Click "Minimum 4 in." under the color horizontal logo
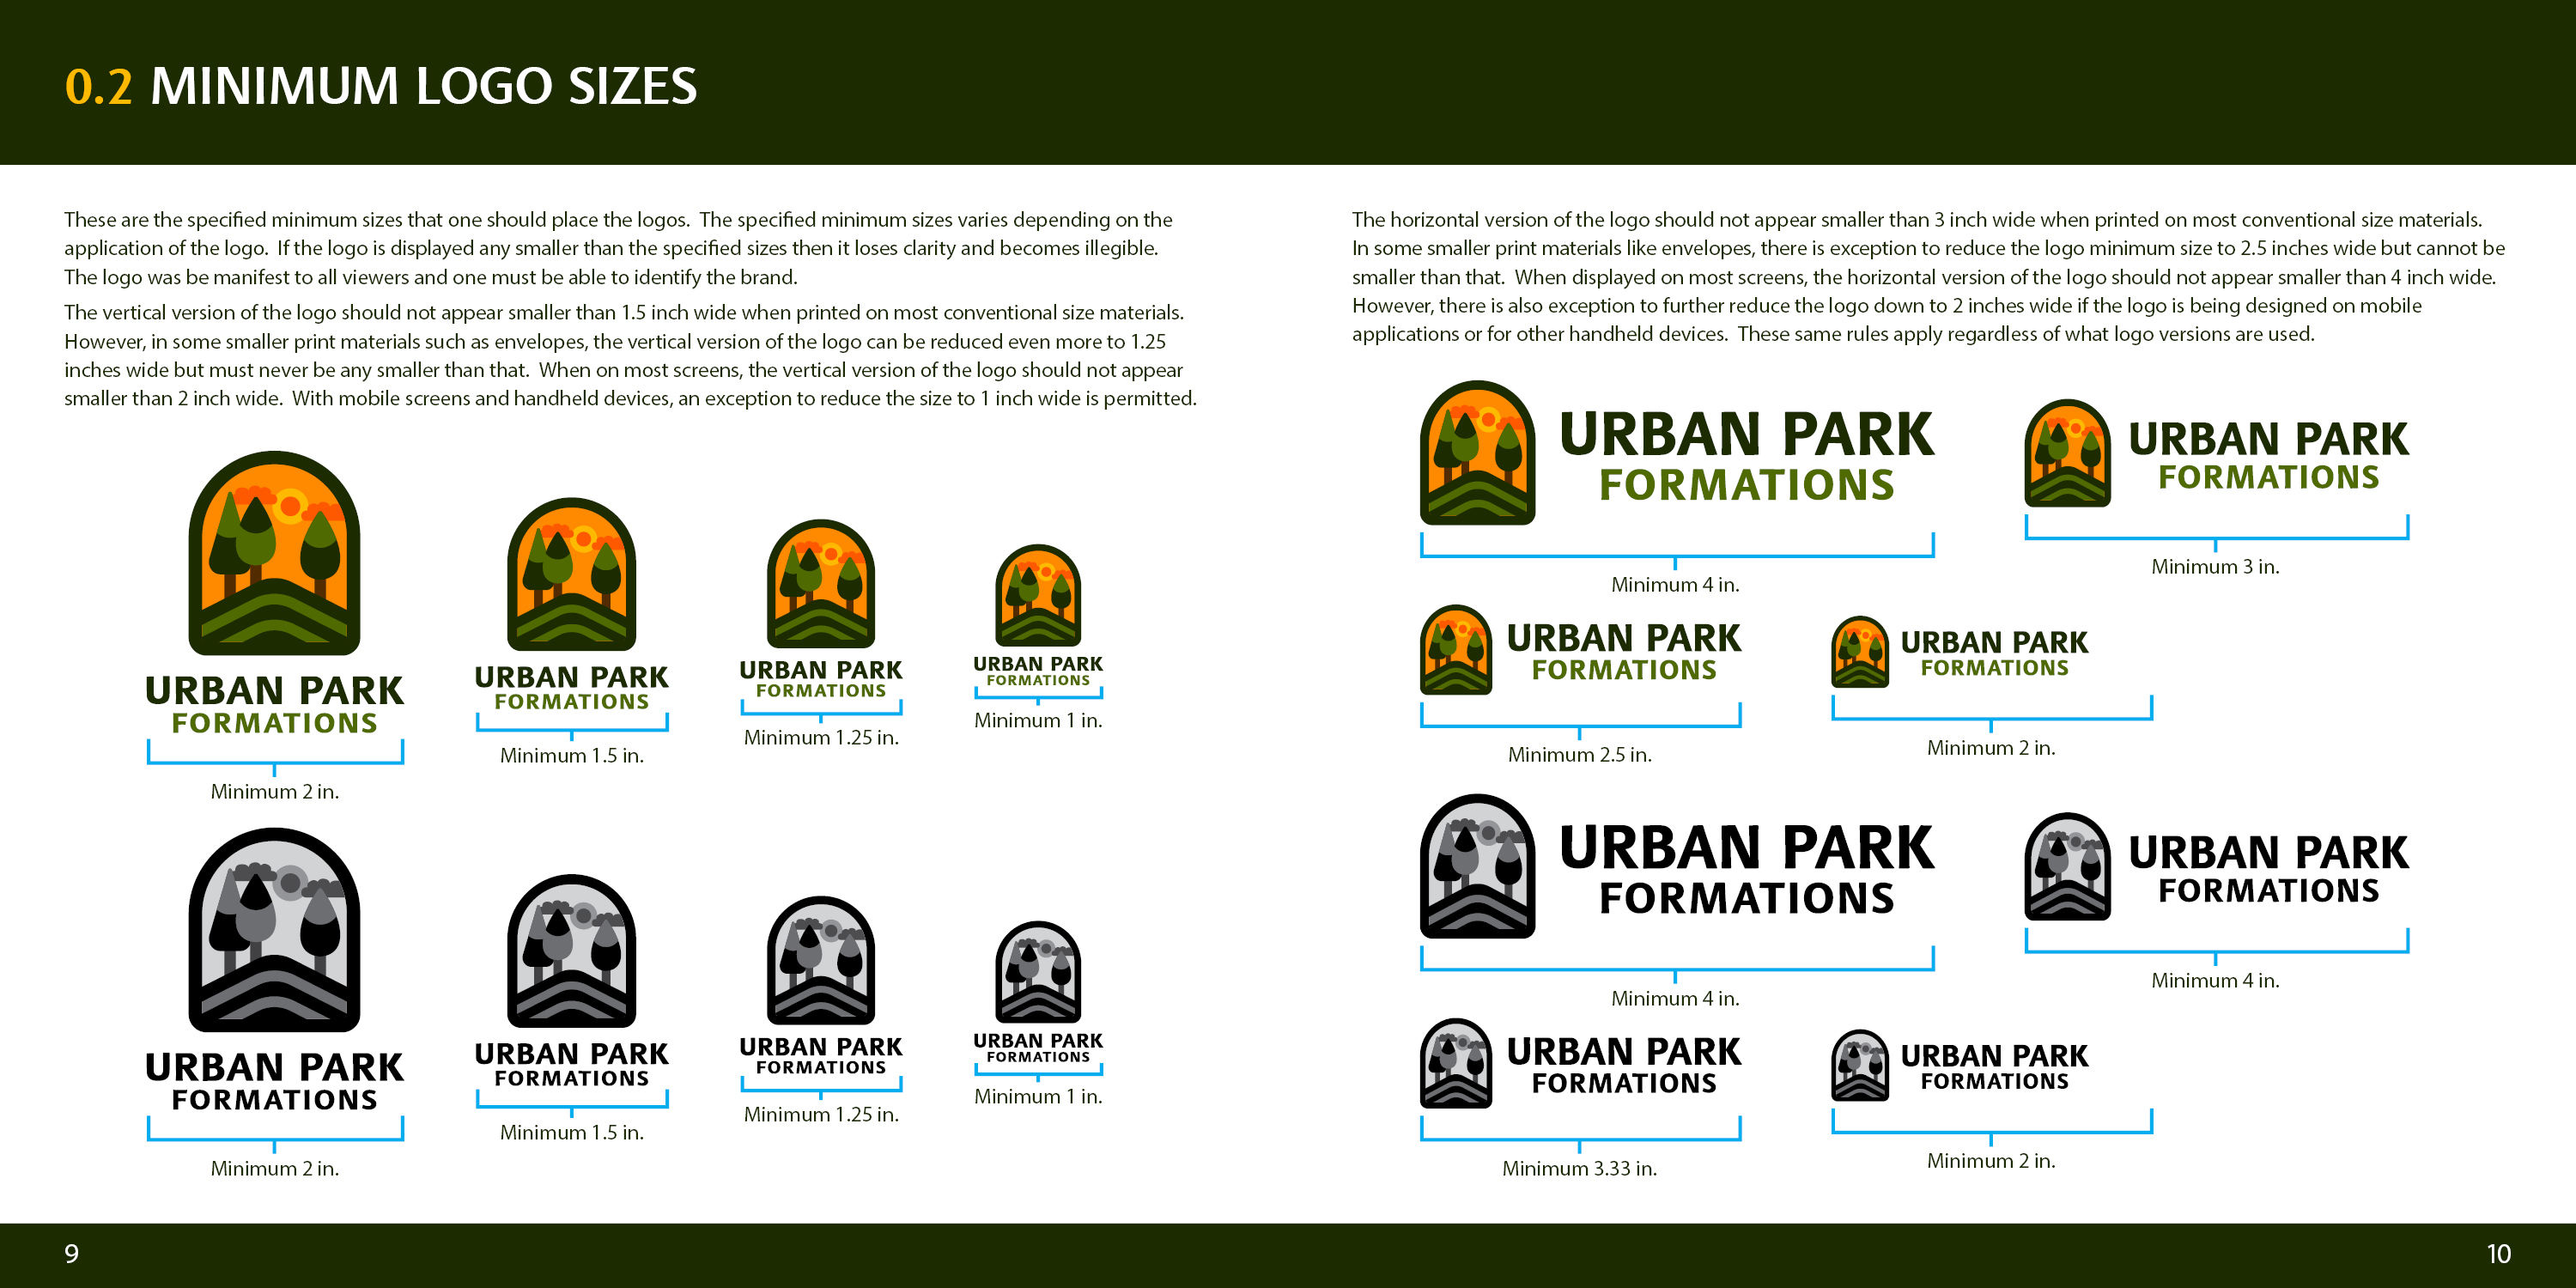This screenshot has width=2576, height=1288. (x=1675, y=585)
